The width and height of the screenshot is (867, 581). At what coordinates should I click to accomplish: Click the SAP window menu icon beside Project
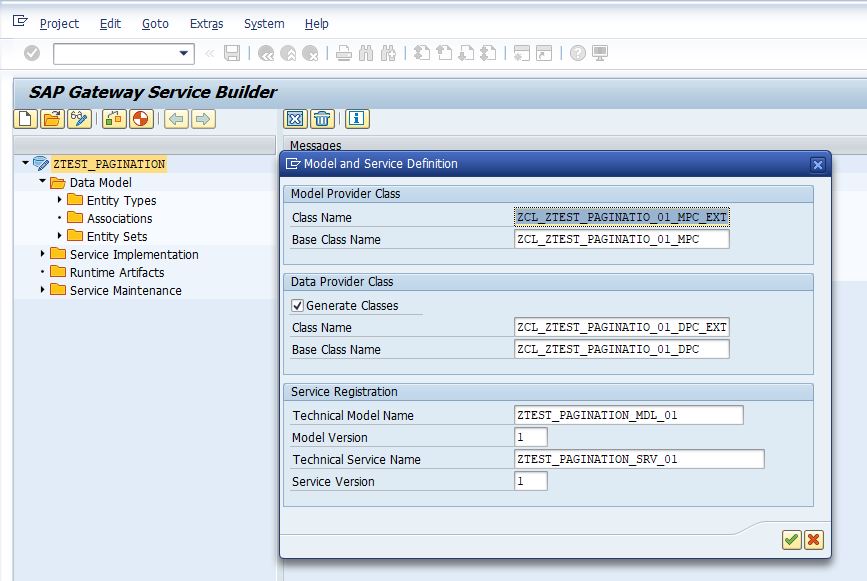pos(20,21)
